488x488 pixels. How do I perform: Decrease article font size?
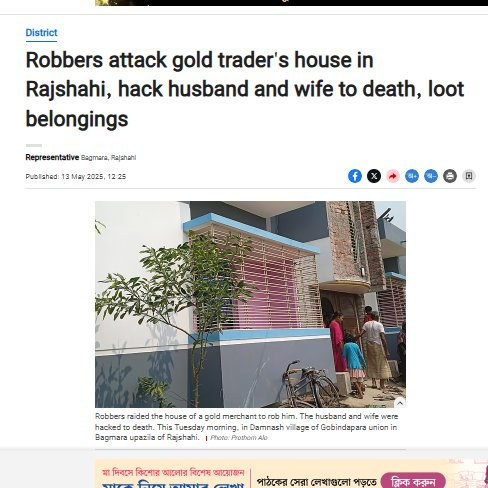click(x=431, y=176)
